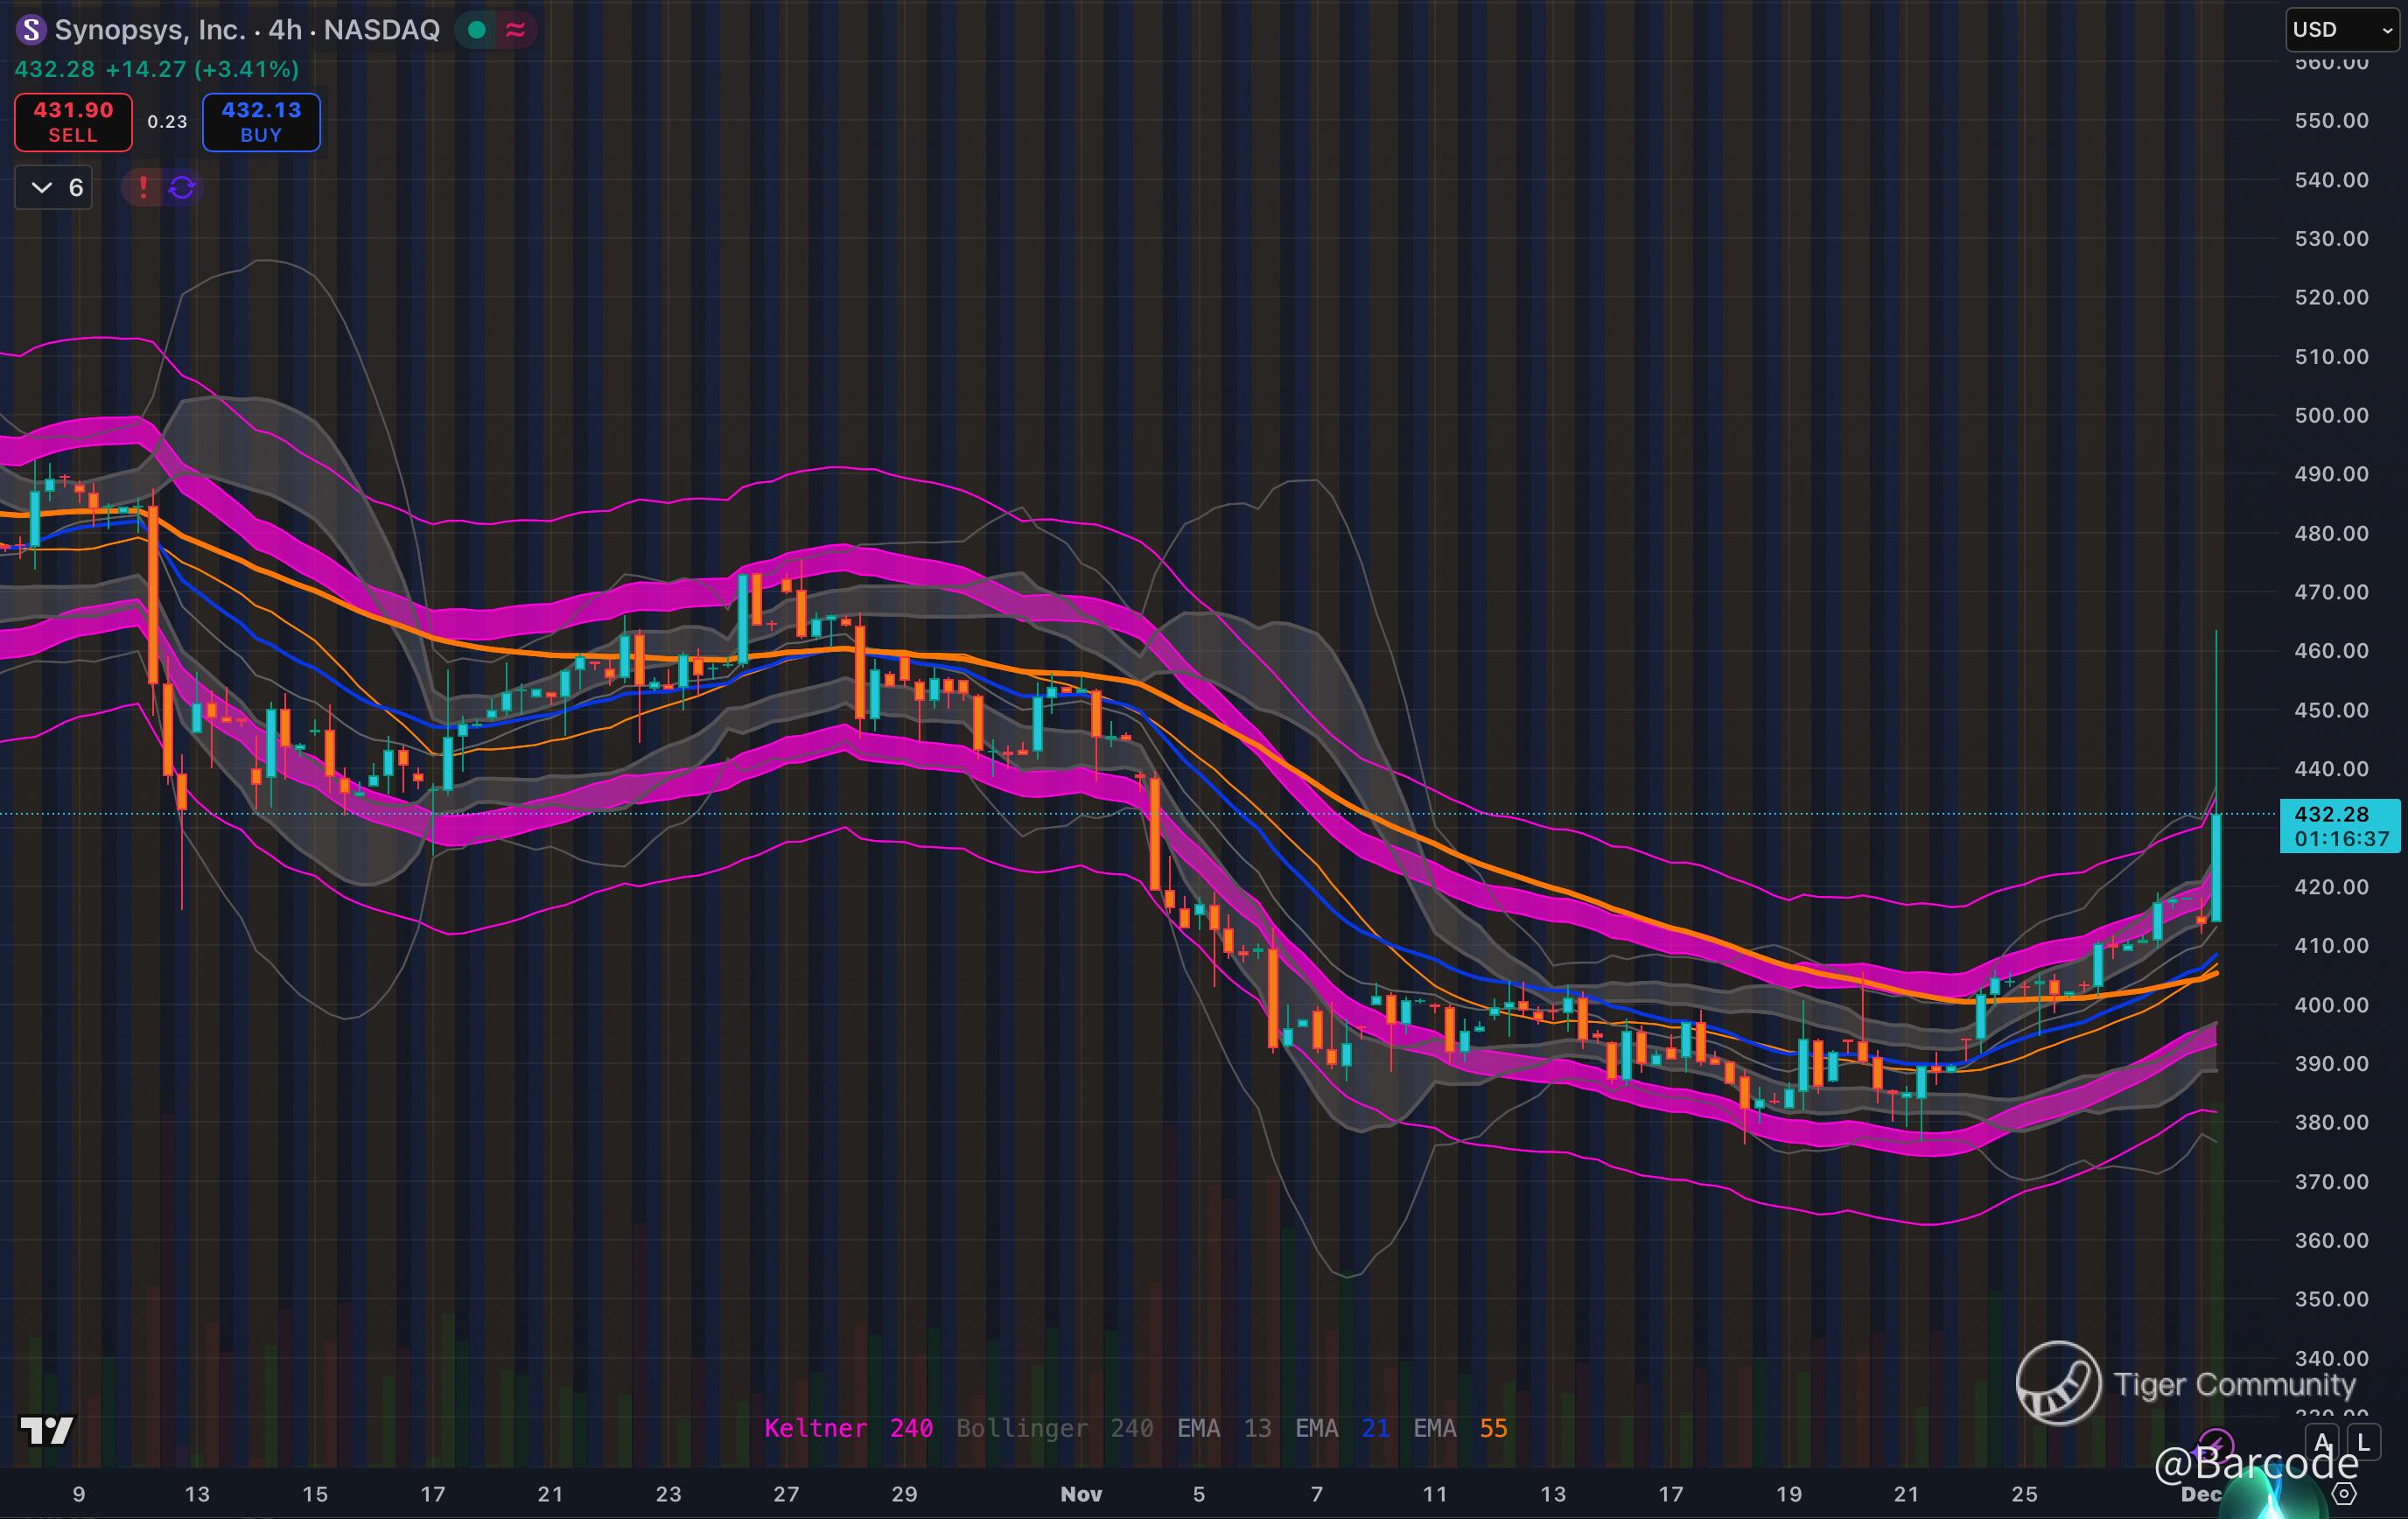This screenshot has width=2408, height=1519.
Task: Click the green market open status dot
Action: 477,30
